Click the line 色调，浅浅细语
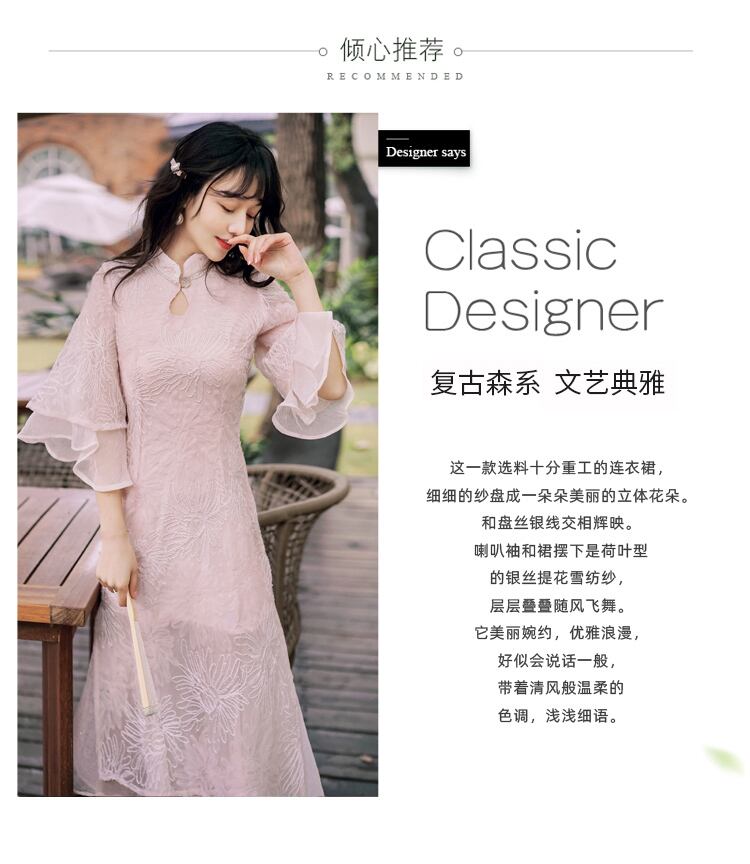Viewport: 750px width, 864px height. (557, 715)
